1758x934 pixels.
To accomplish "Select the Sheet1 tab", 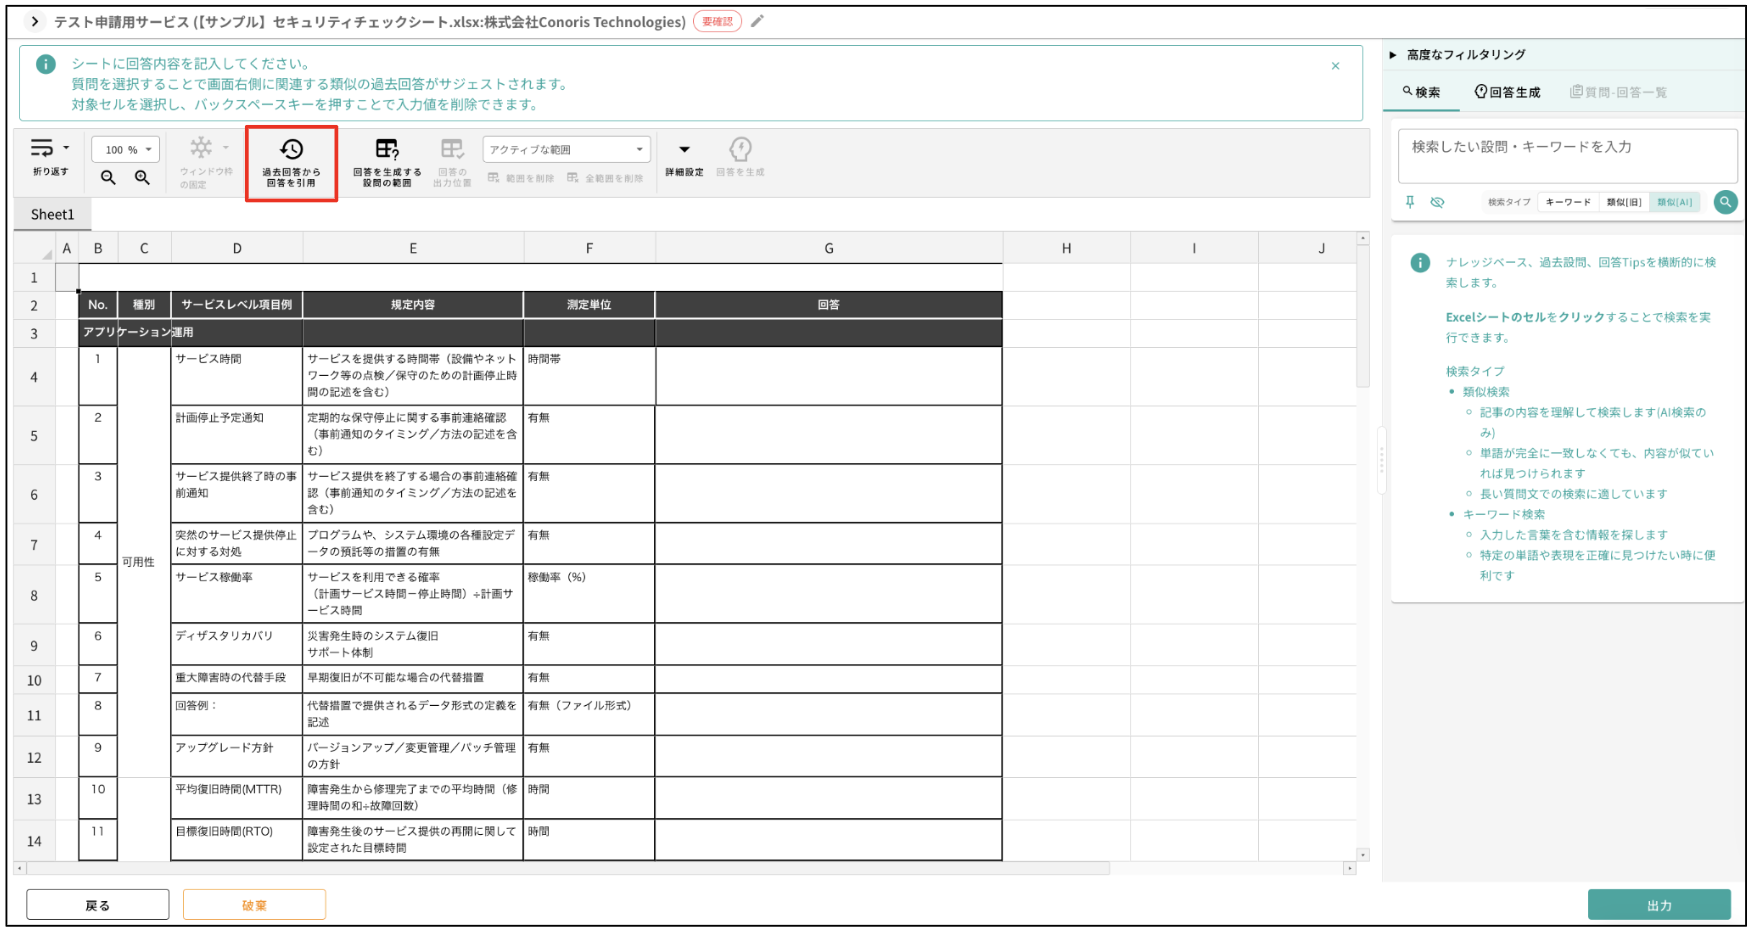I will [x=53, y=213].
